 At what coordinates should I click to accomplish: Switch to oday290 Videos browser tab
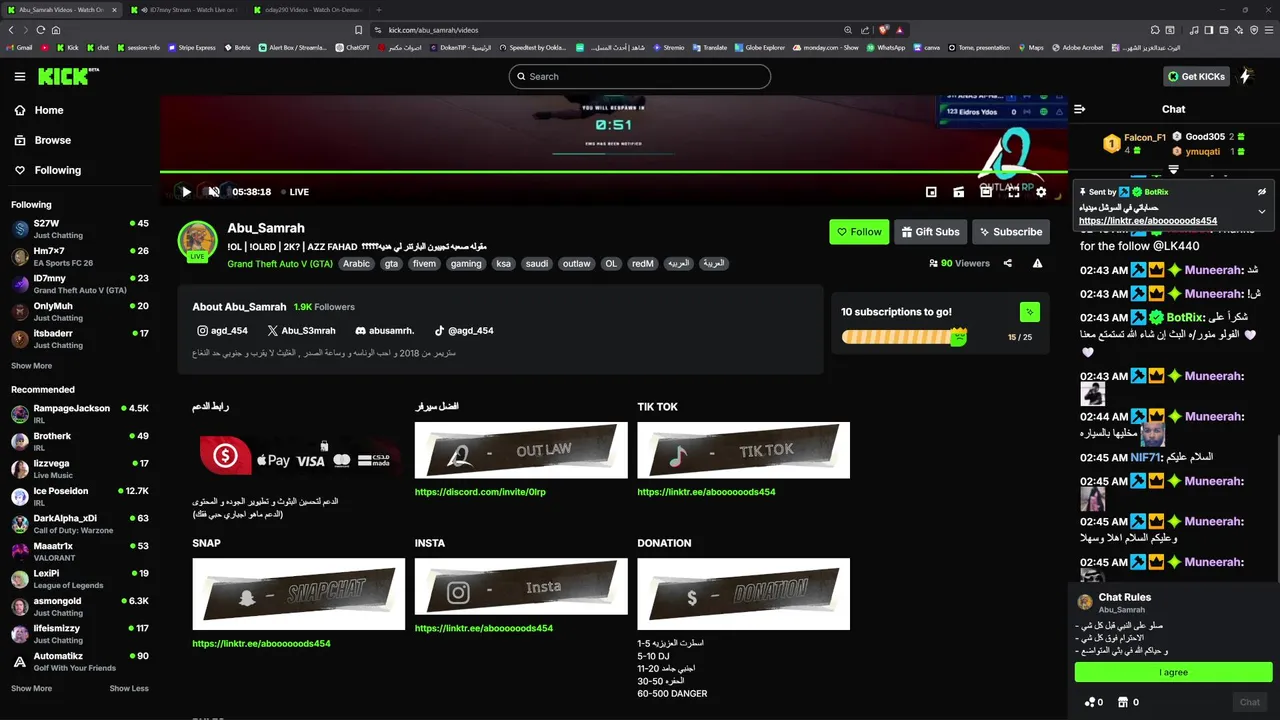pyautogui.click(x=309, y=9)
